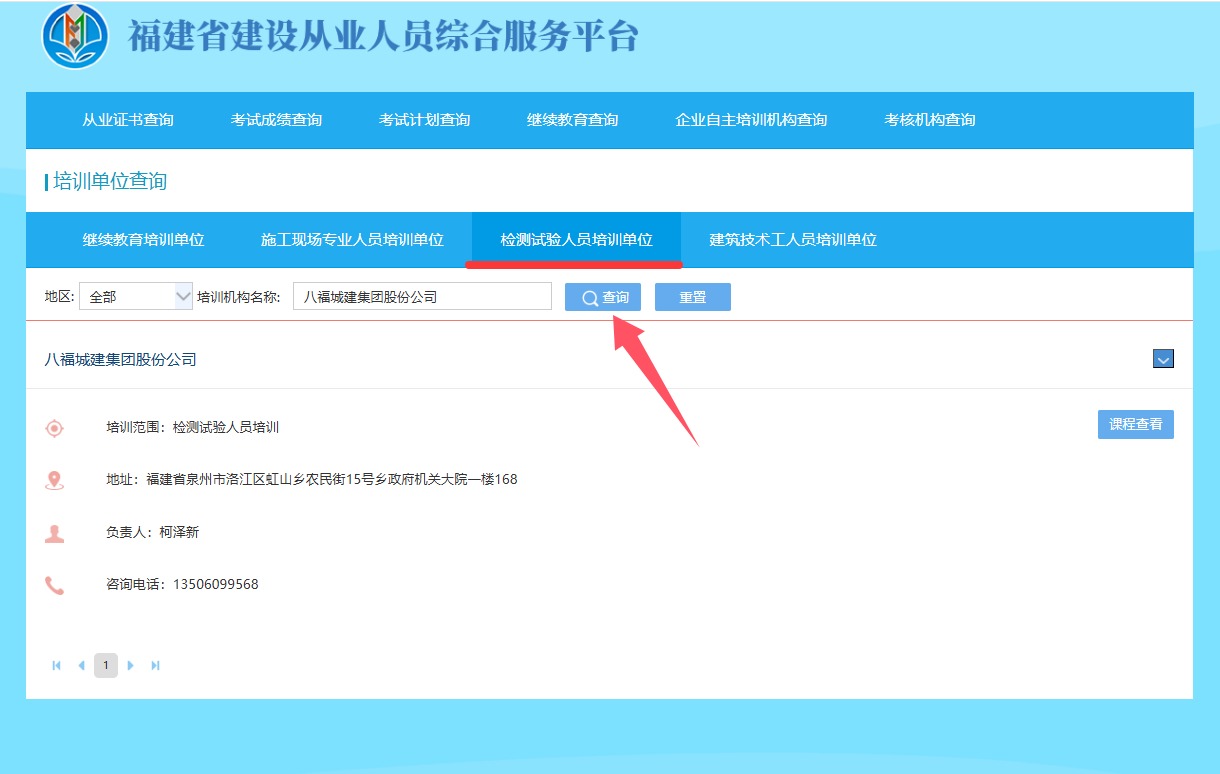This screenshot has width=1220, height=774.
Task: Click the first-page pagination icon
Action: pos(56,664)
